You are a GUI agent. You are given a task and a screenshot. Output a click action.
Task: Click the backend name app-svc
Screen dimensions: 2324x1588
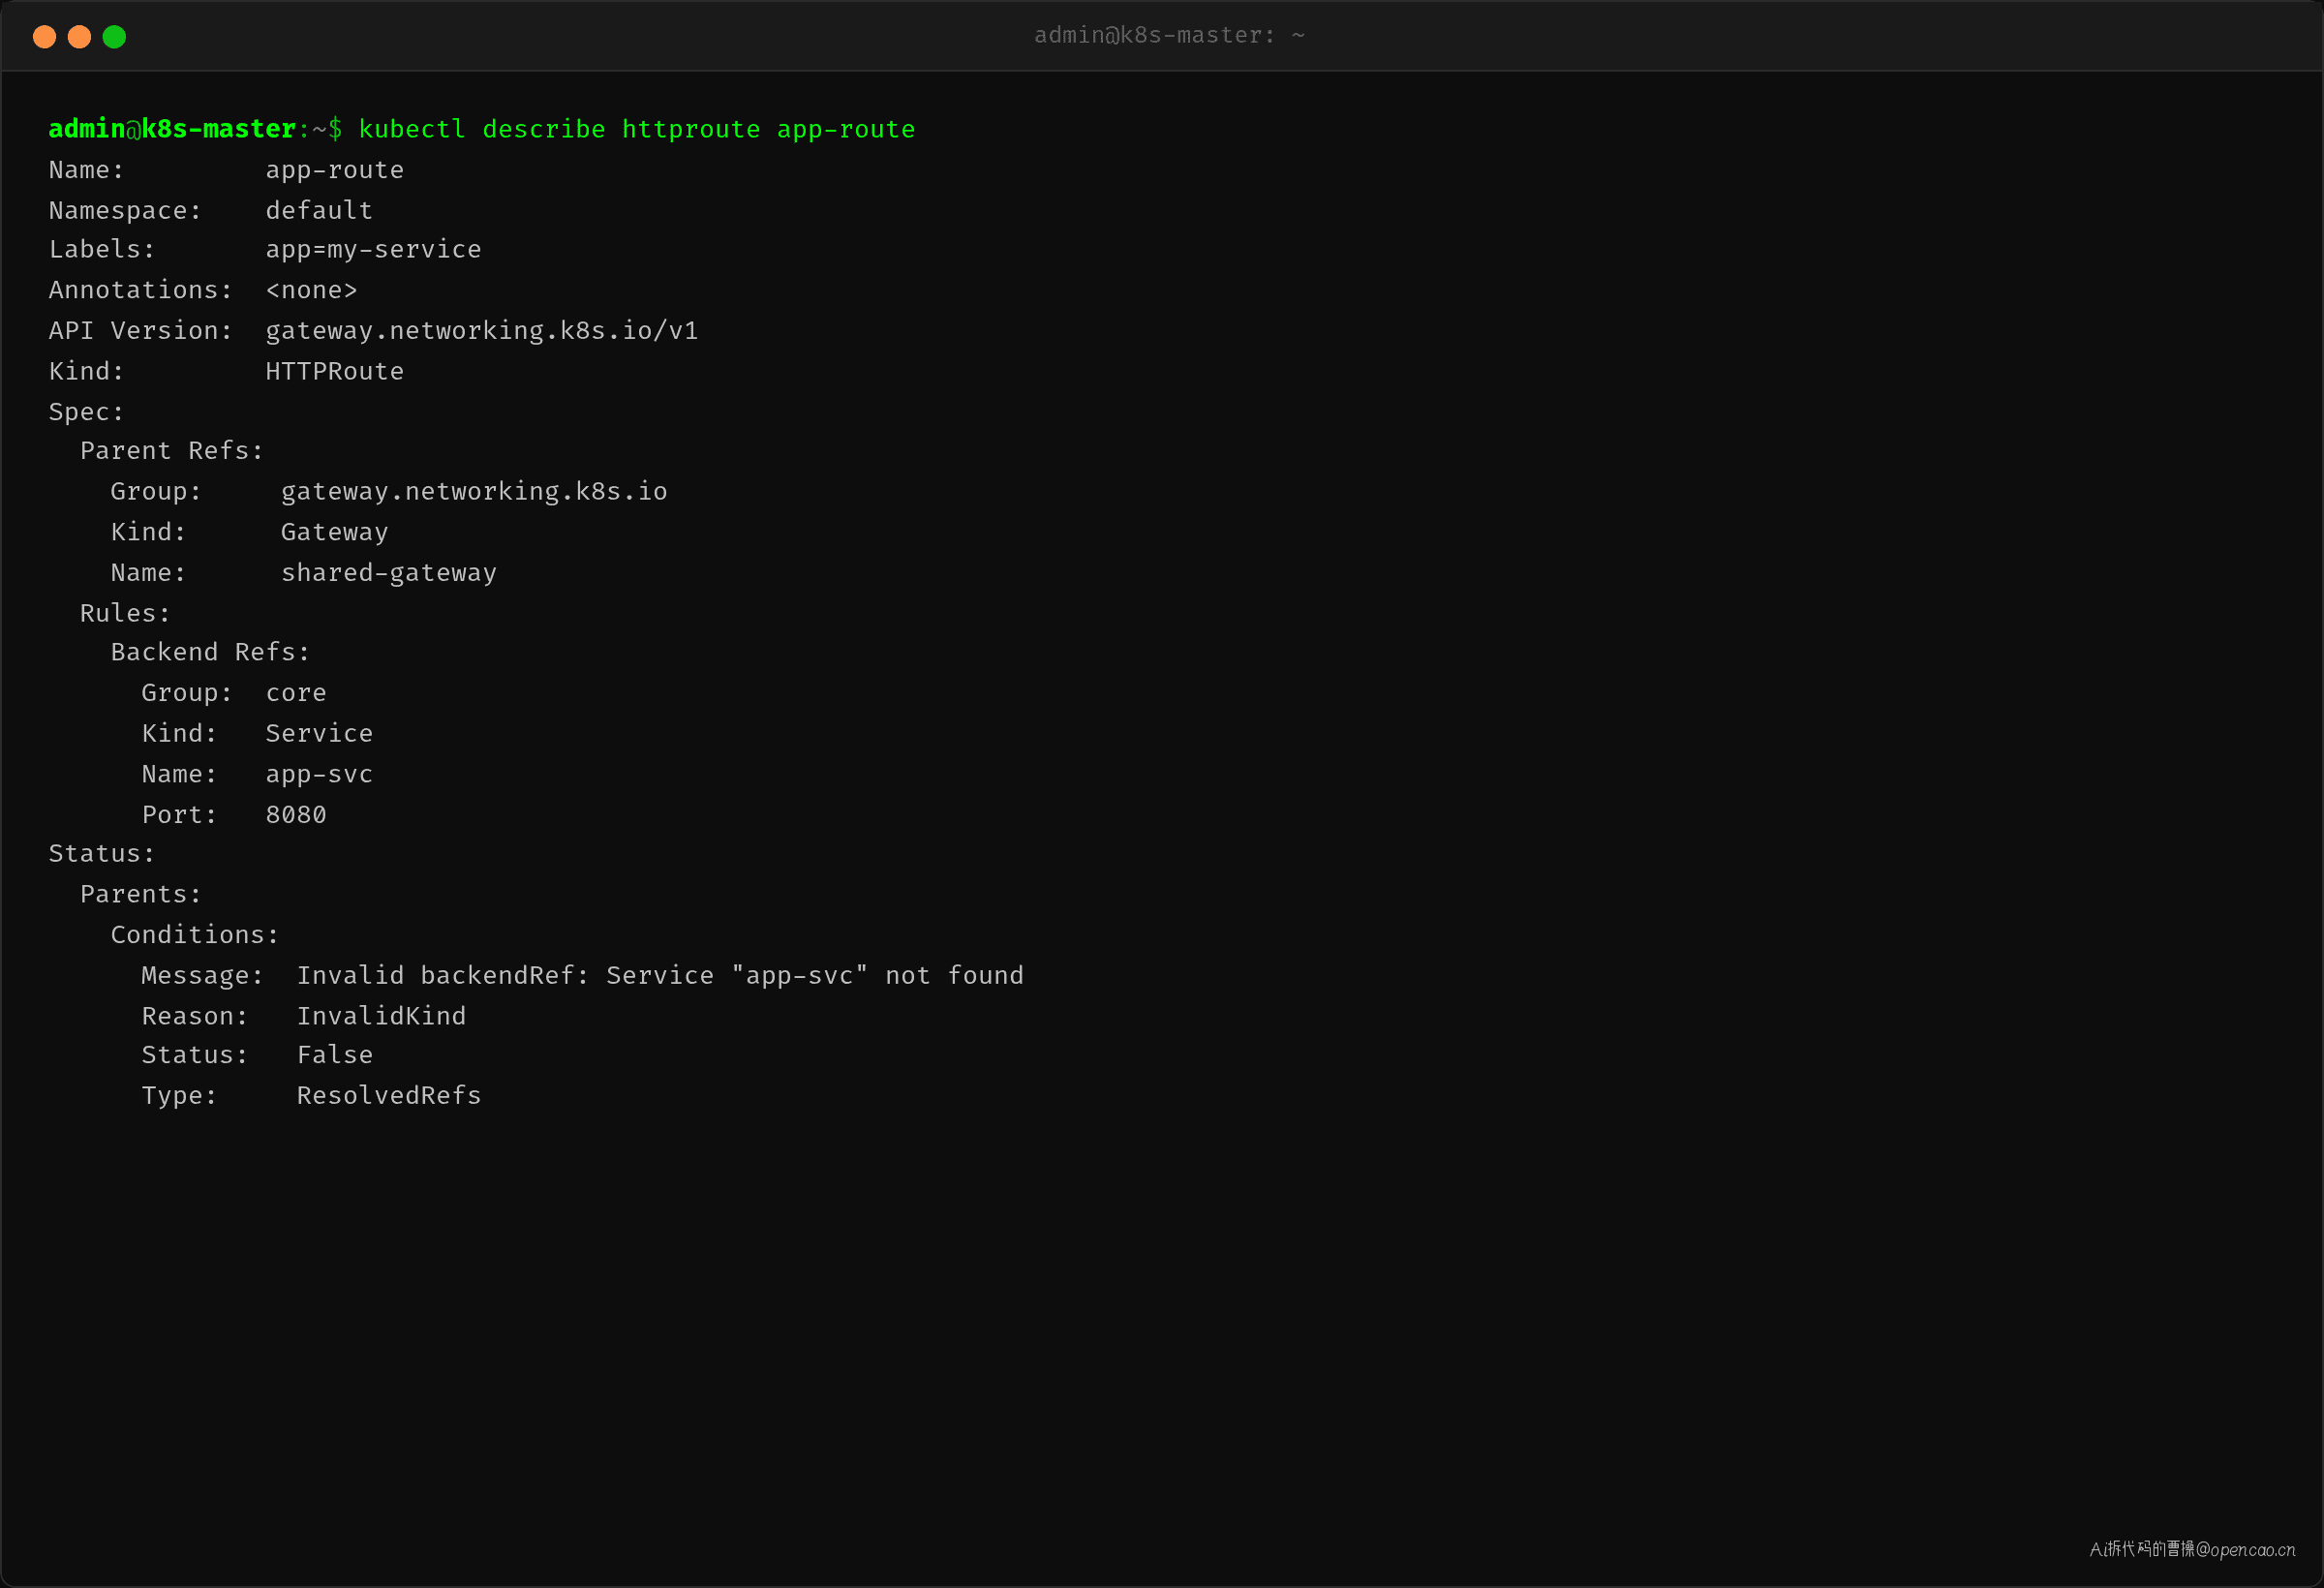click(319, 775)
